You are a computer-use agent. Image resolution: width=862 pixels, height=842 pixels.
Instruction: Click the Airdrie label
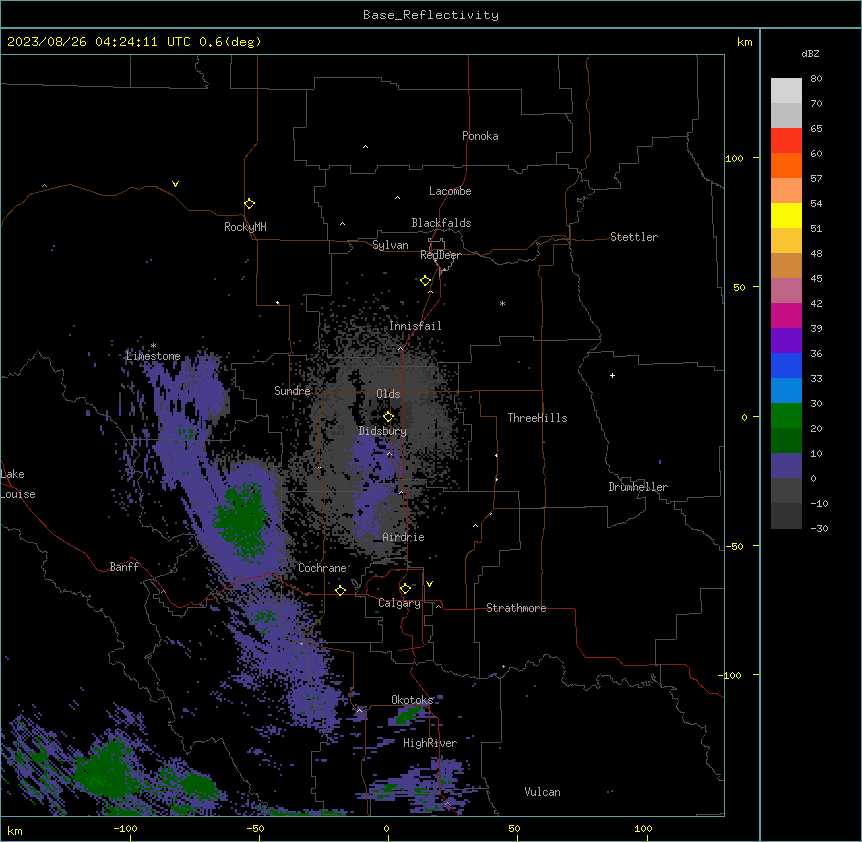pos(404,537)
